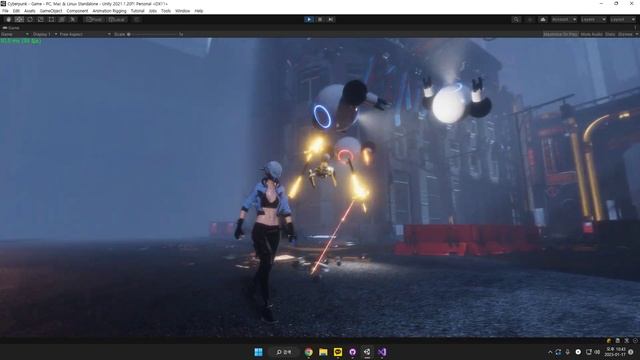Open the Game/Simulator view dropdown
Screen dimensions: 640x360
click(15, 34)
